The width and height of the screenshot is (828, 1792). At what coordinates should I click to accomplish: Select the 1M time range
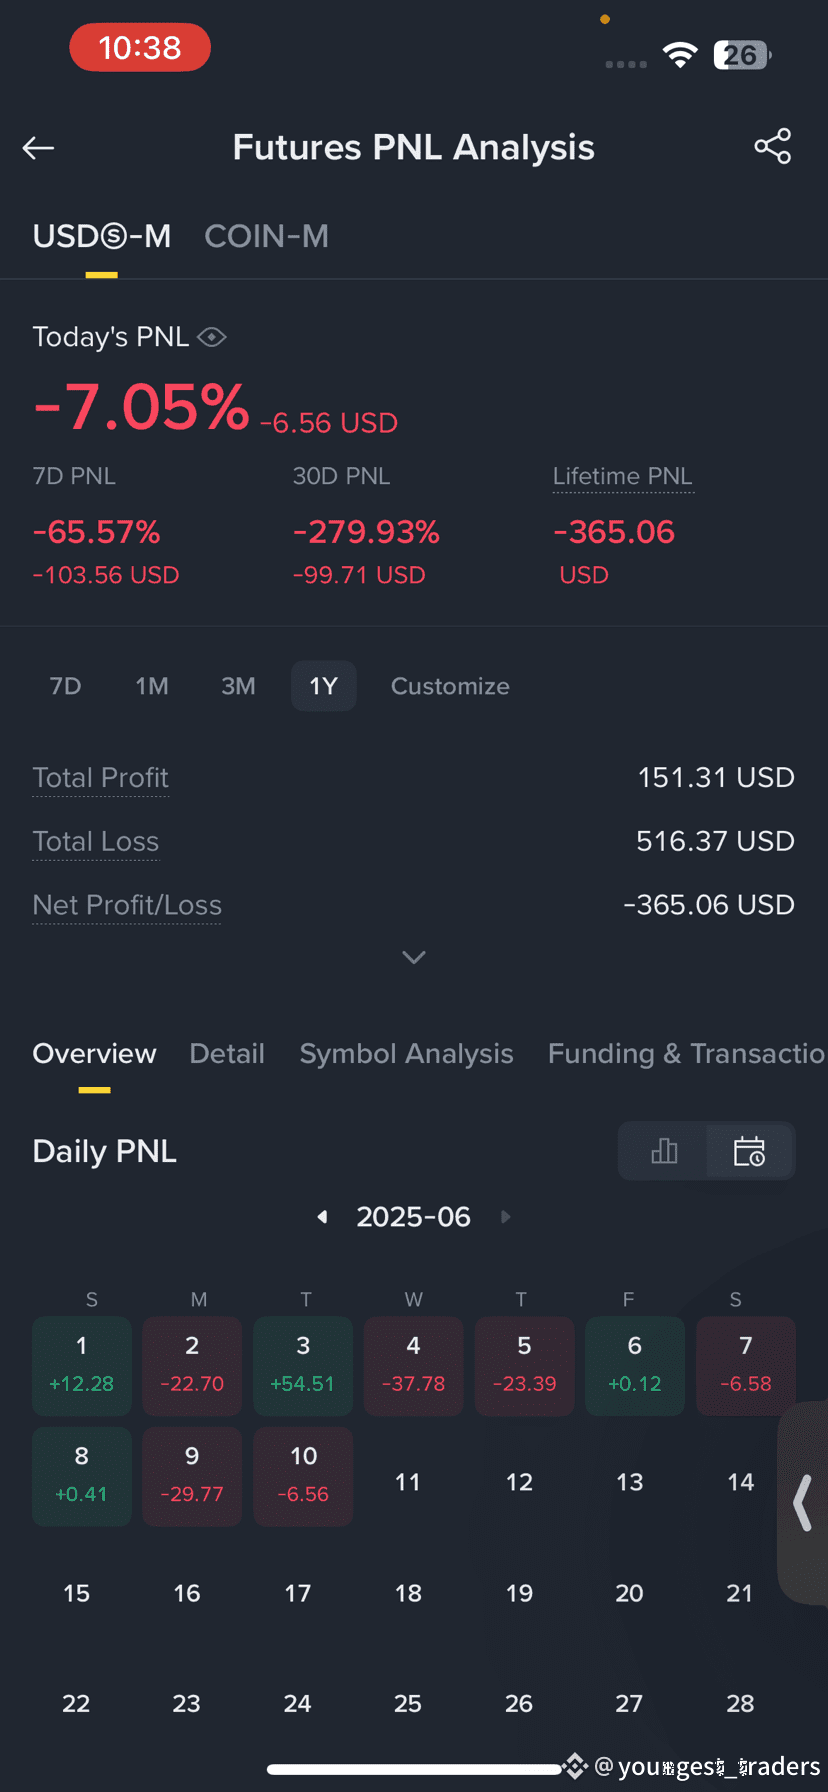coord(152,686)
